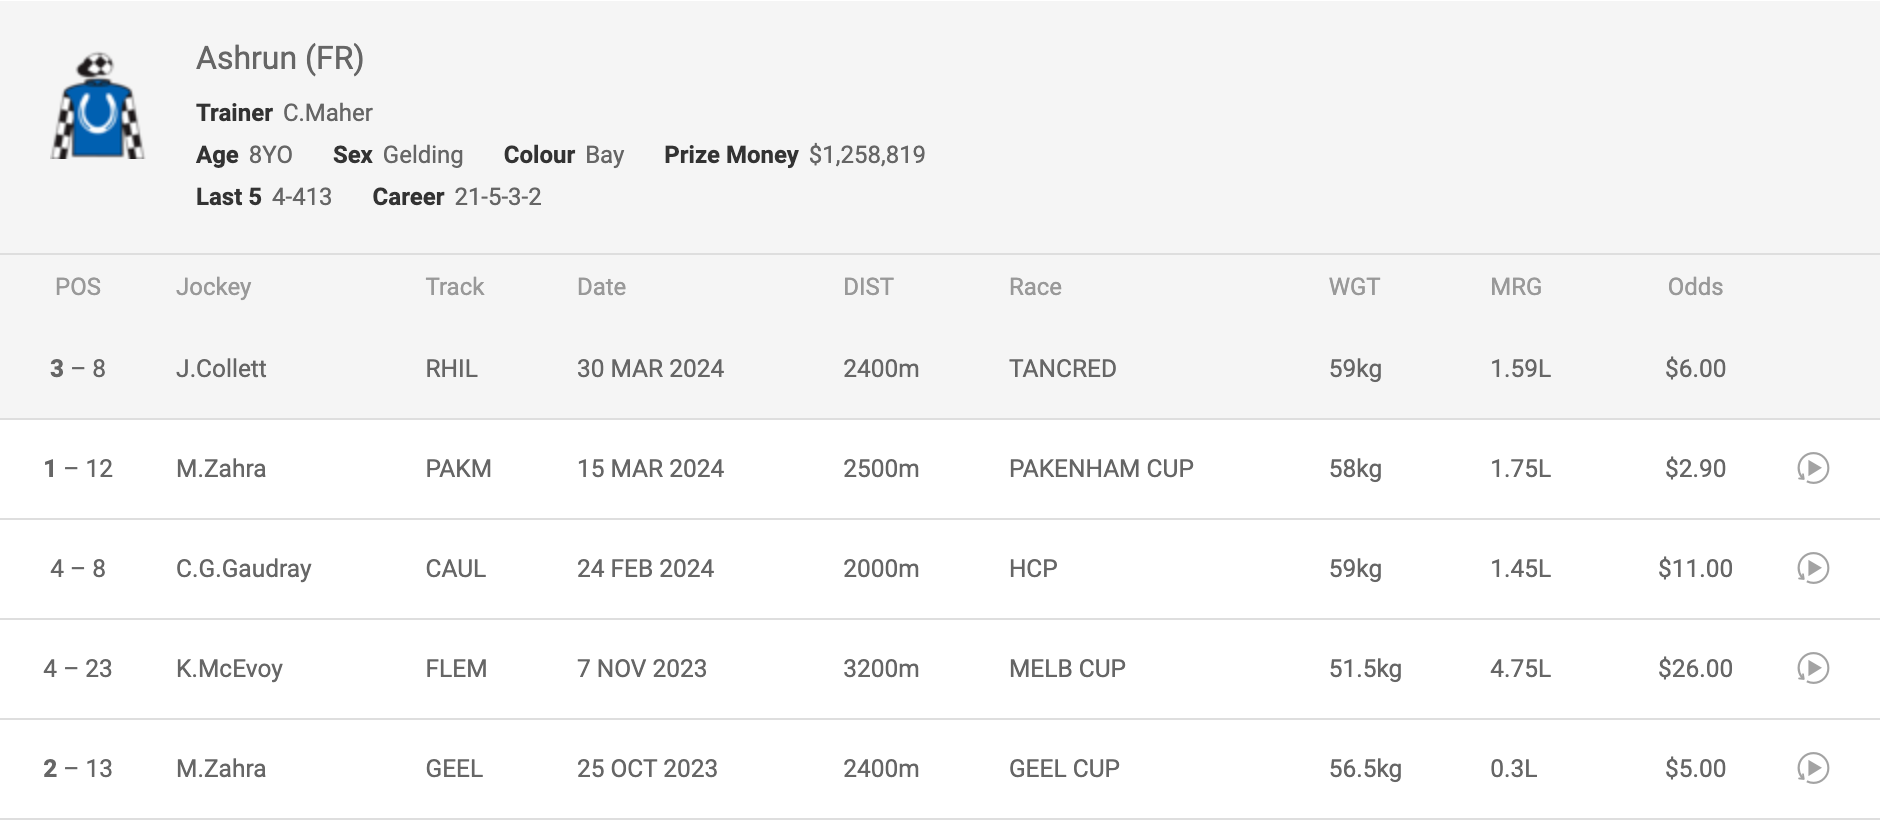The height and width of the screenshot is (826, 1890).
Task: Click the Odds column header
Action: coord(1695,287)
